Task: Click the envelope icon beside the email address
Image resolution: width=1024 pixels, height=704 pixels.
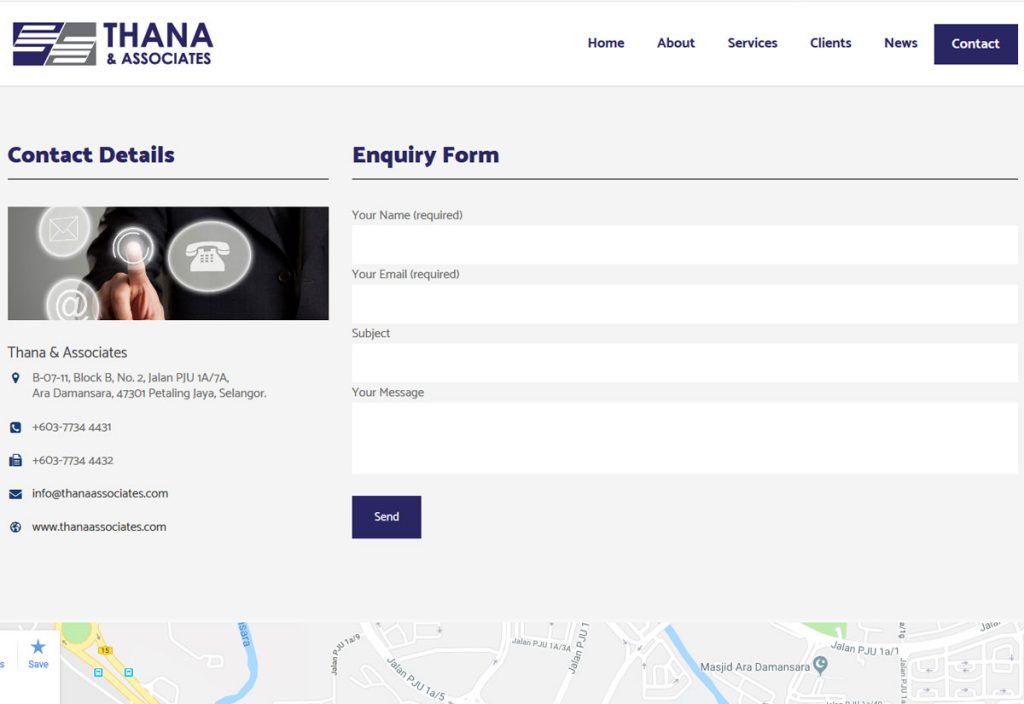Action: pyautogui.click(x=15, y=494)
